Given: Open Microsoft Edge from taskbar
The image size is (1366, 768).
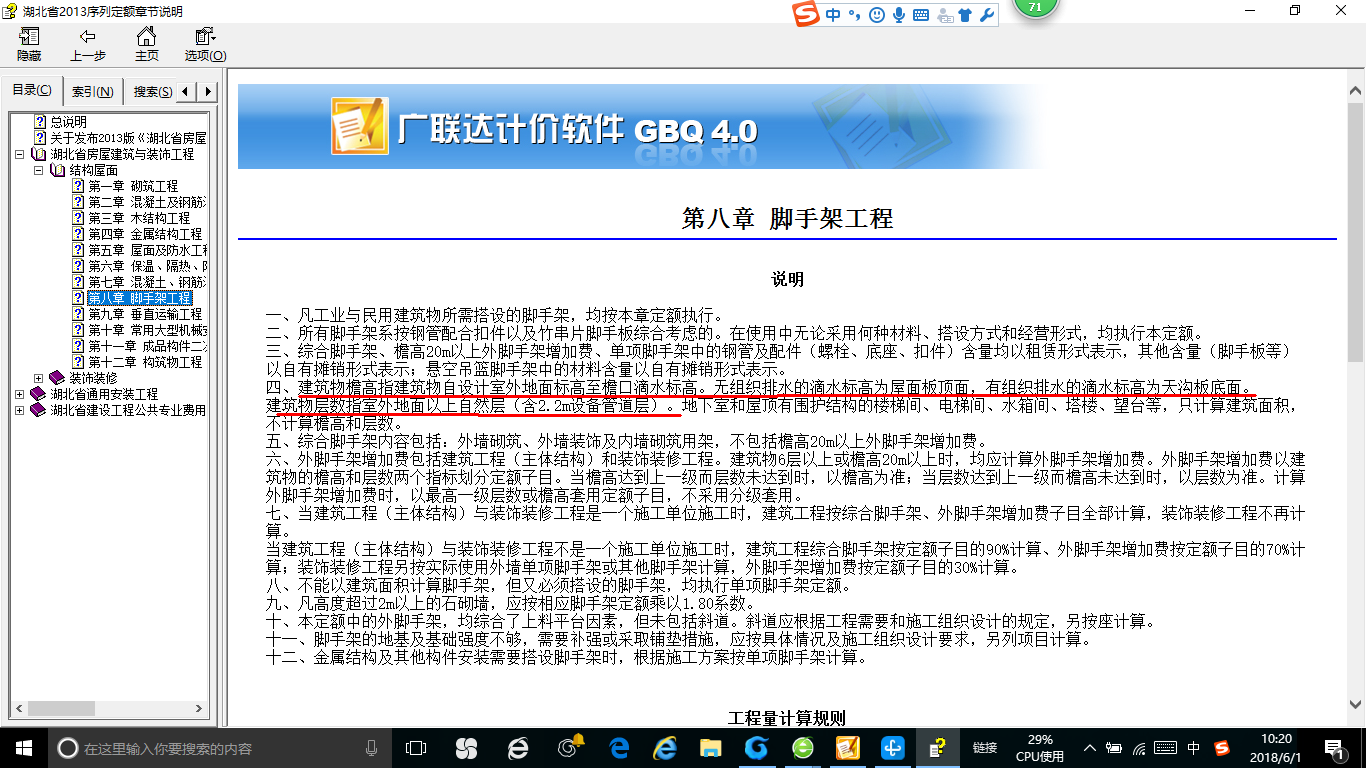Looking at the screenshot, I should 619,748.
